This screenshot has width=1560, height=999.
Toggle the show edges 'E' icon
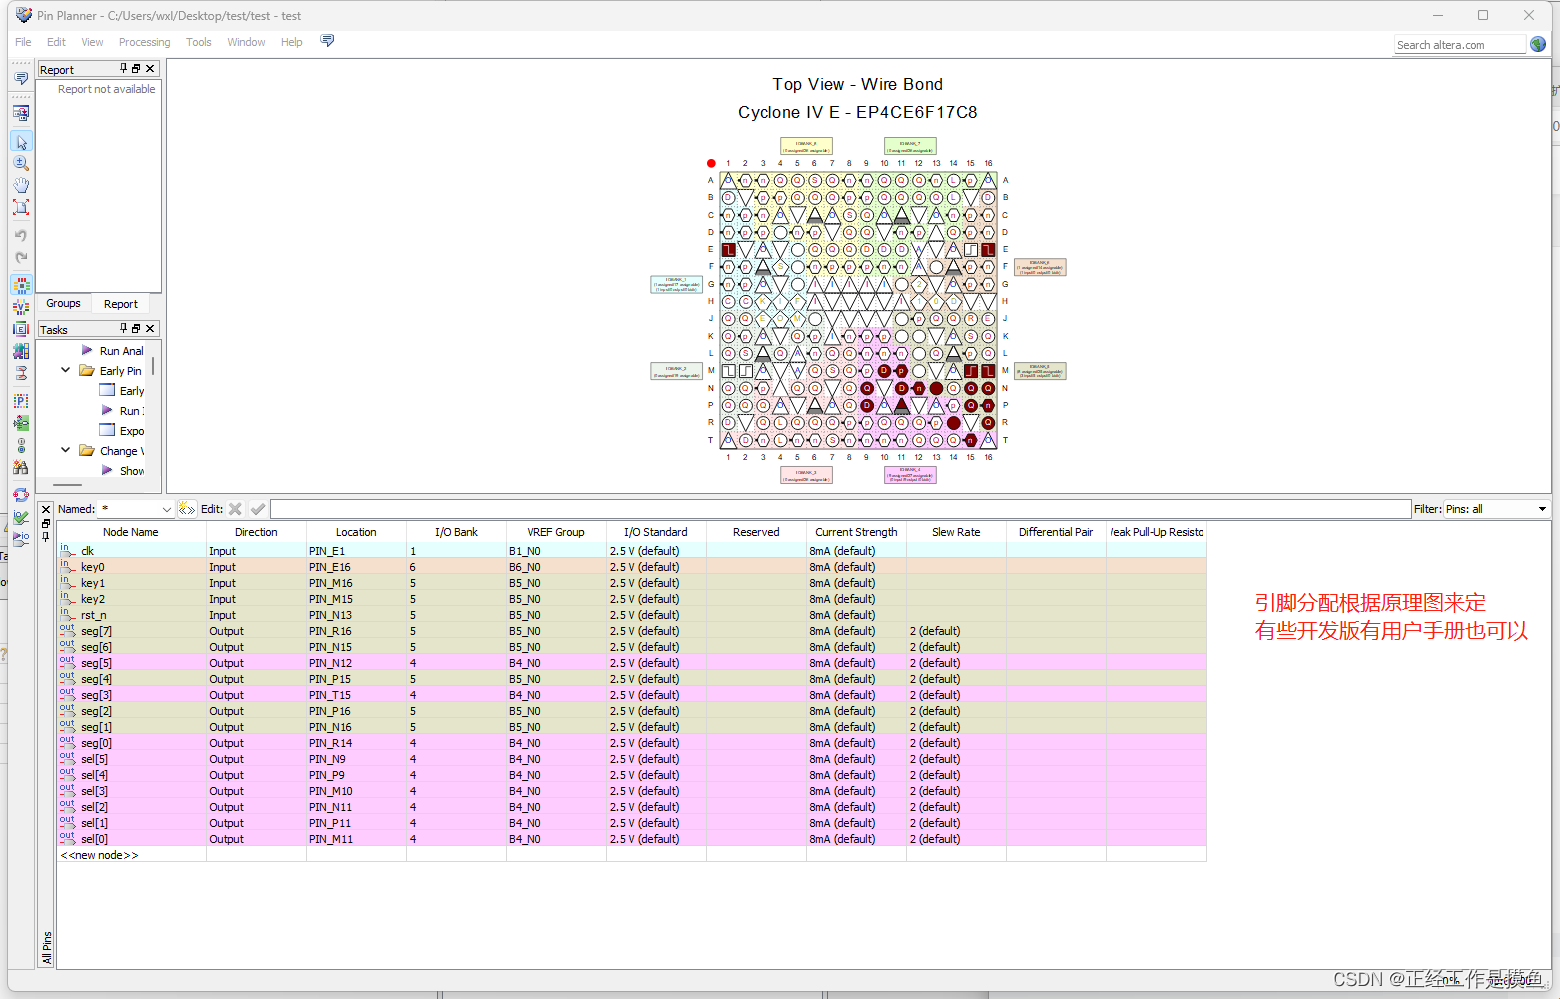tap(21, 328)
